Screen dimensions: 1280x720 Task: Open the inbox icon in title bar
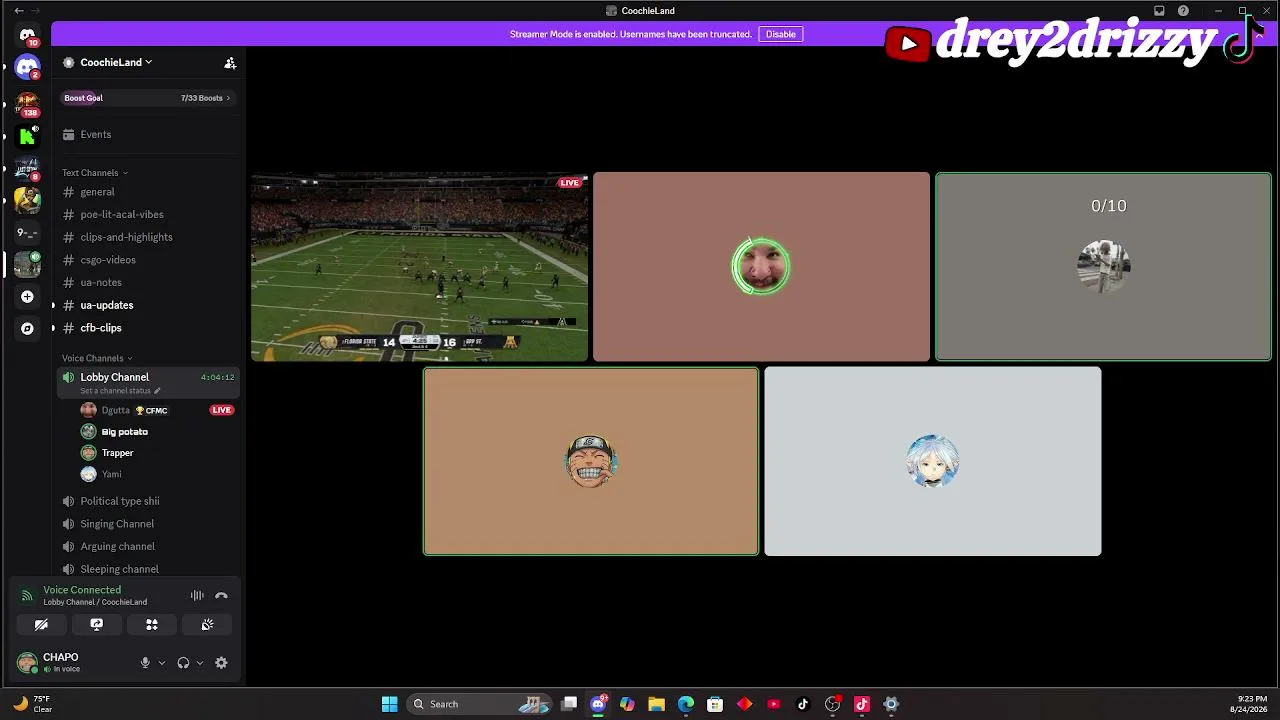pos(1159,10)
